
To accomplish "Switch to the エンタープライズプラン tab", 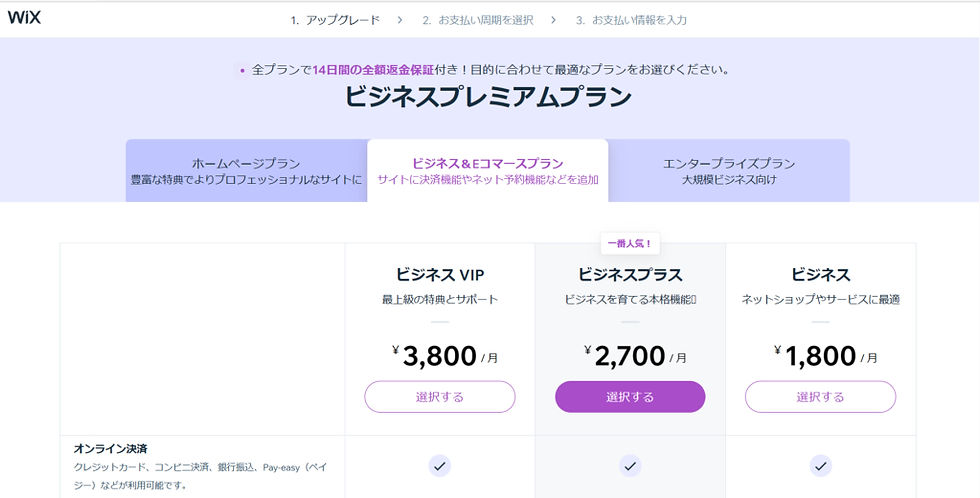I will click(729, 171).
